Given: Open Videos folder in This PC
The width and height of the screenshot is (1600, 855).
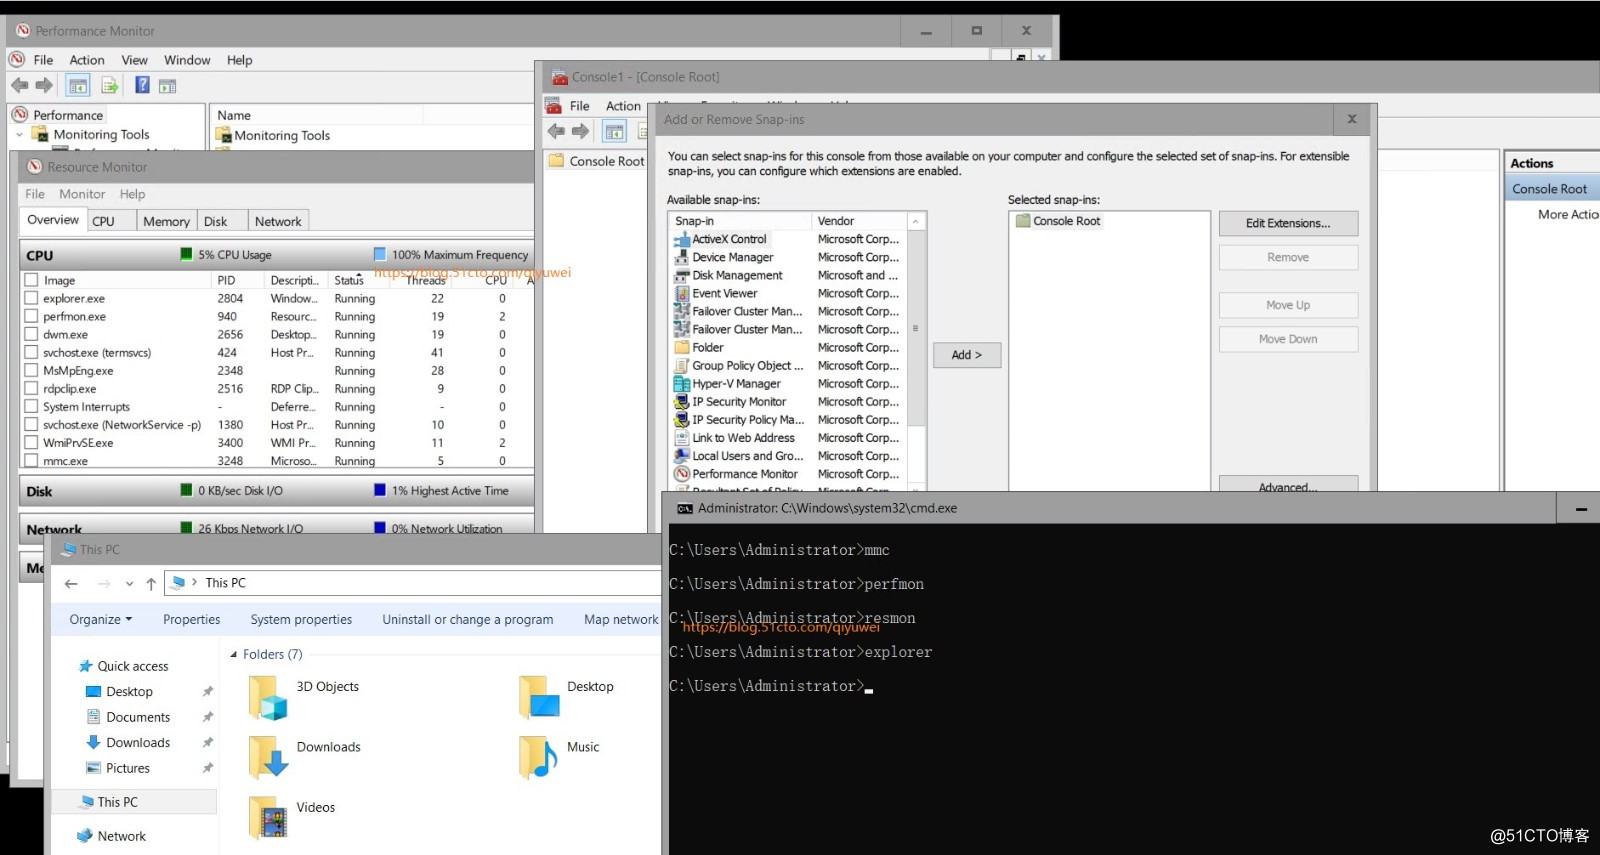Looking at the screenshot, I should [292, 817].
